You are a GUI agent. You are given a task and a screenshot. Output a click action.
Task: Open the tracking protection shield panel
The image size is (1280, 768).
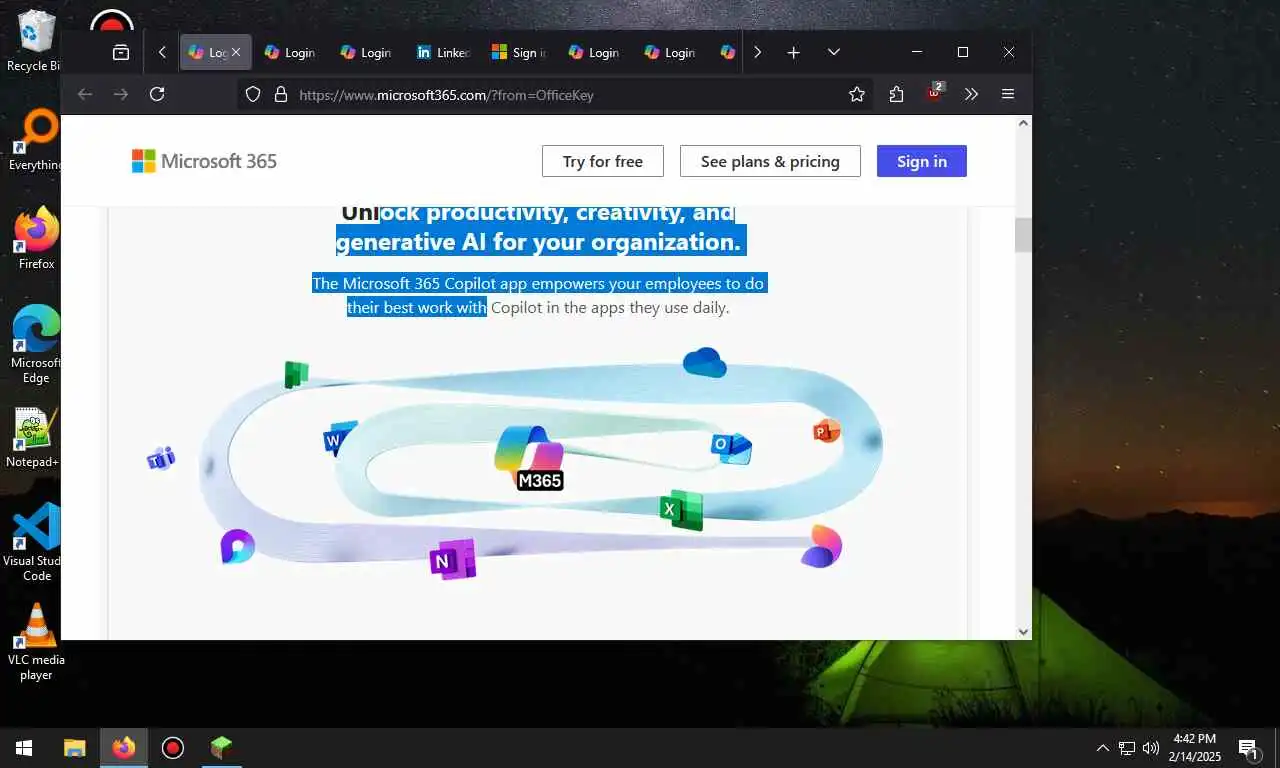253,94
